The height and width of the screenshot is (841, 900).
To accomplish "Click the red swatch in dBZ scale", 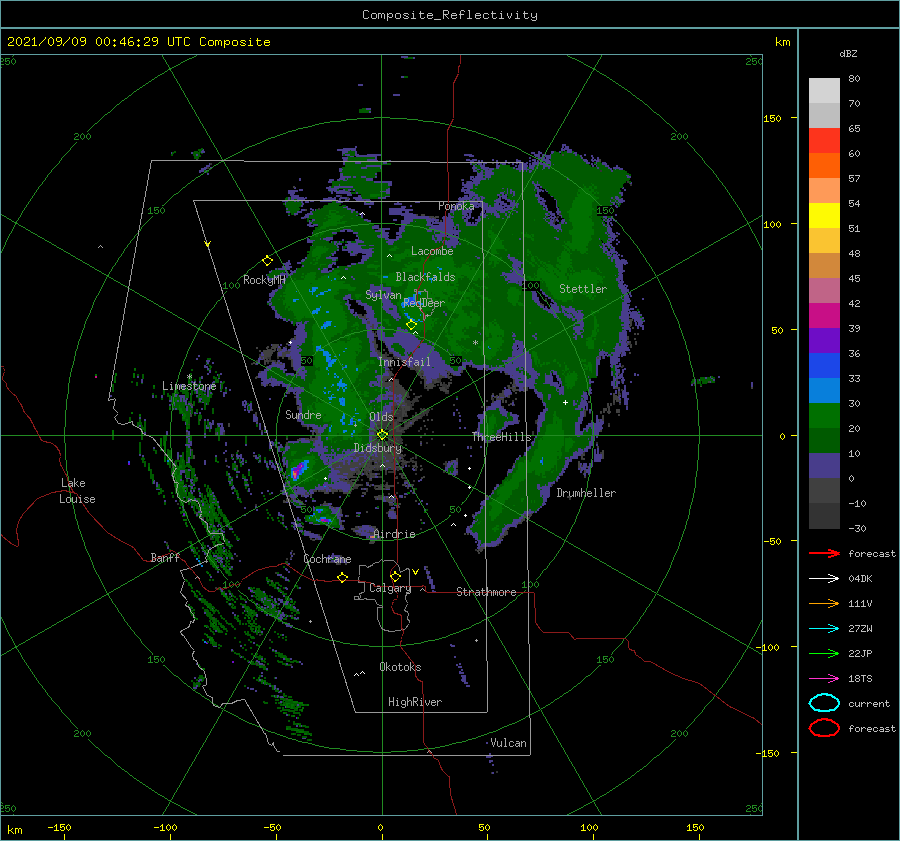I will click(x=824, y=141).
